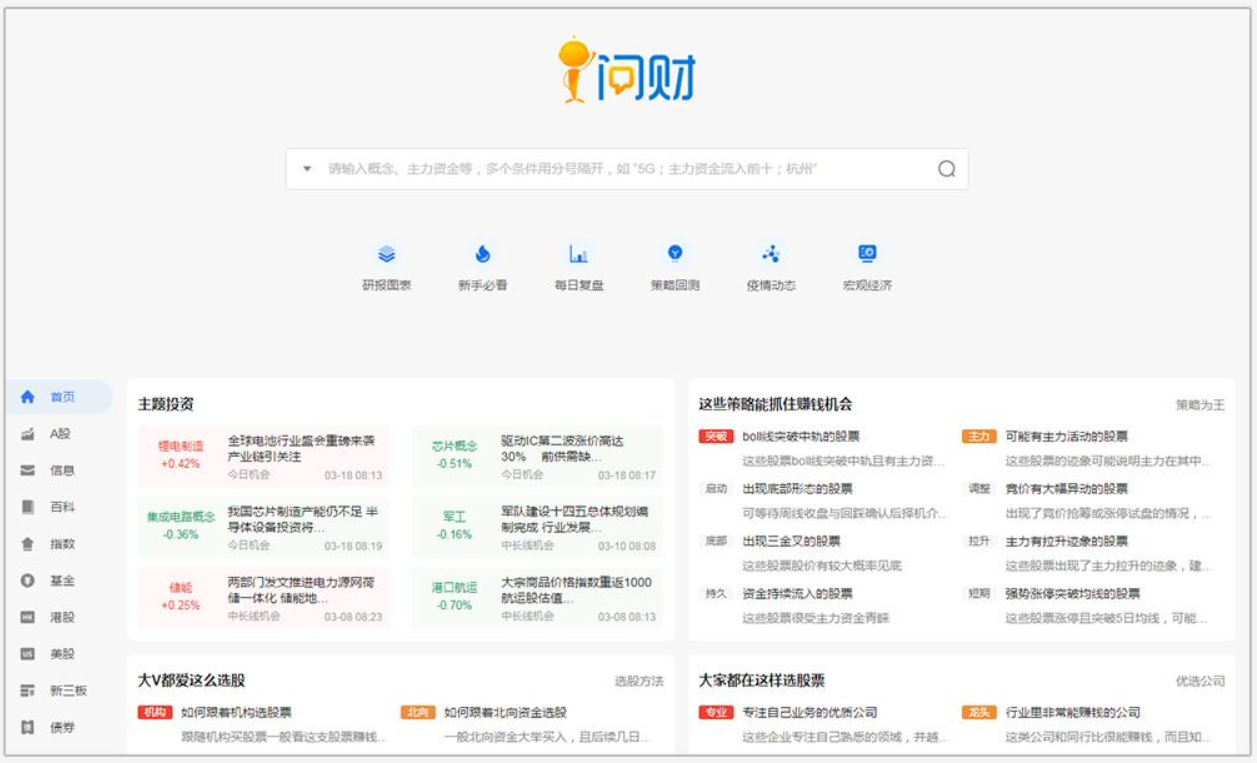Select A股 label in the sidebar

(x=60, y=434)
